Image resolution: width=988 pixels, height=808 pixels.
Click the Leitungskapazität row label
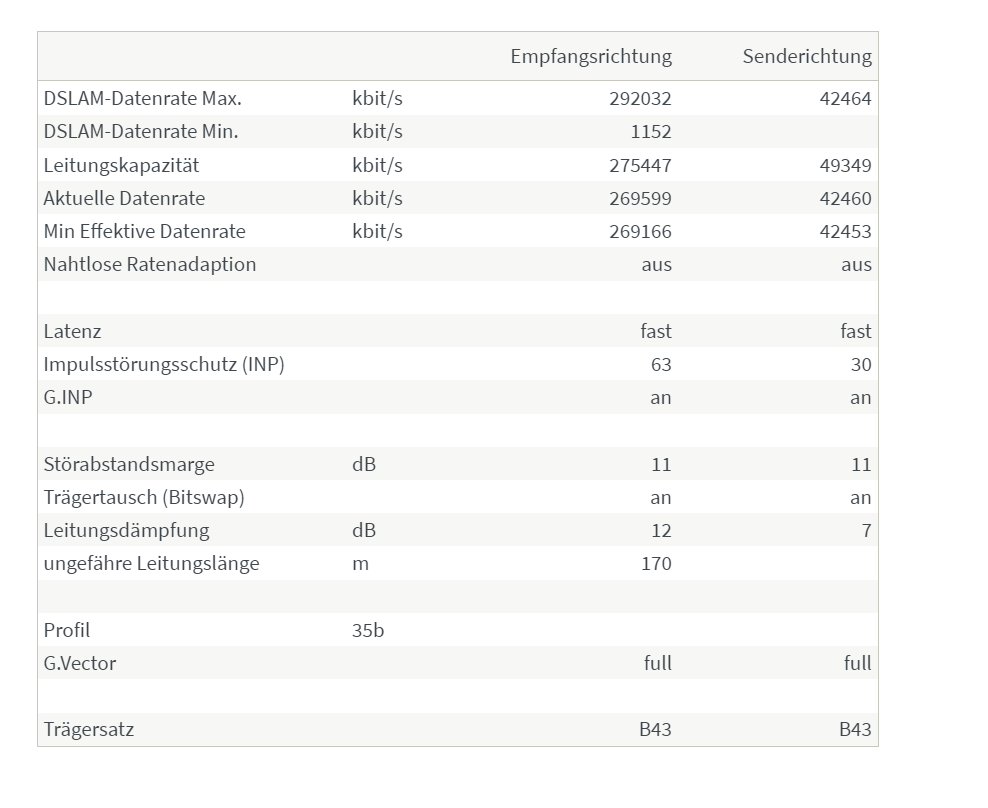click(121, 166)
